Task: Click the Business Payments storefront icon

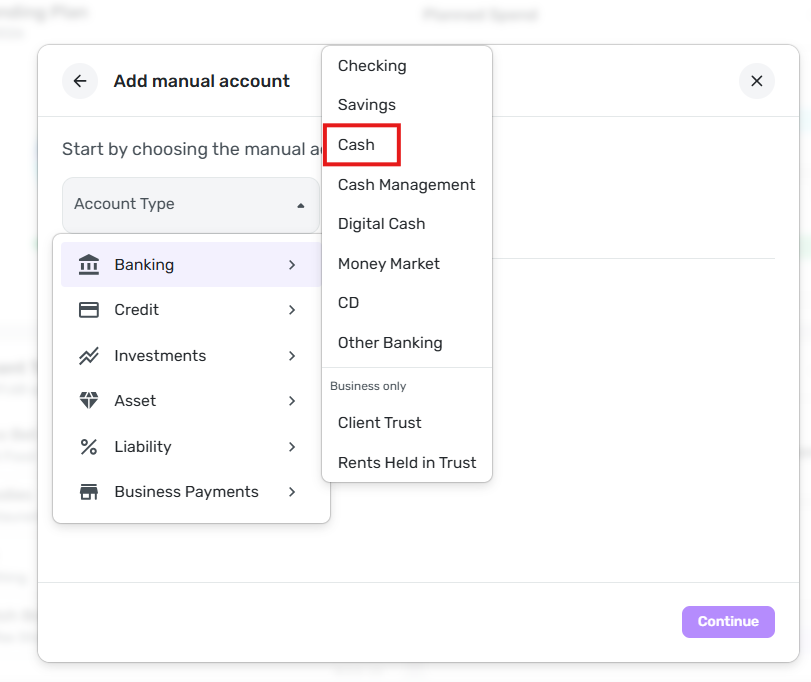Action: tap(89, 492)
